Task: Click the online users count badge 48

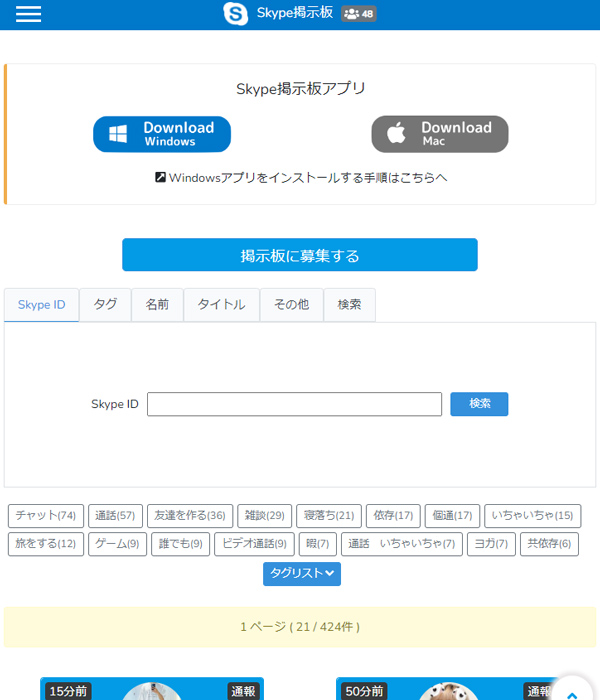Action: 358,14
